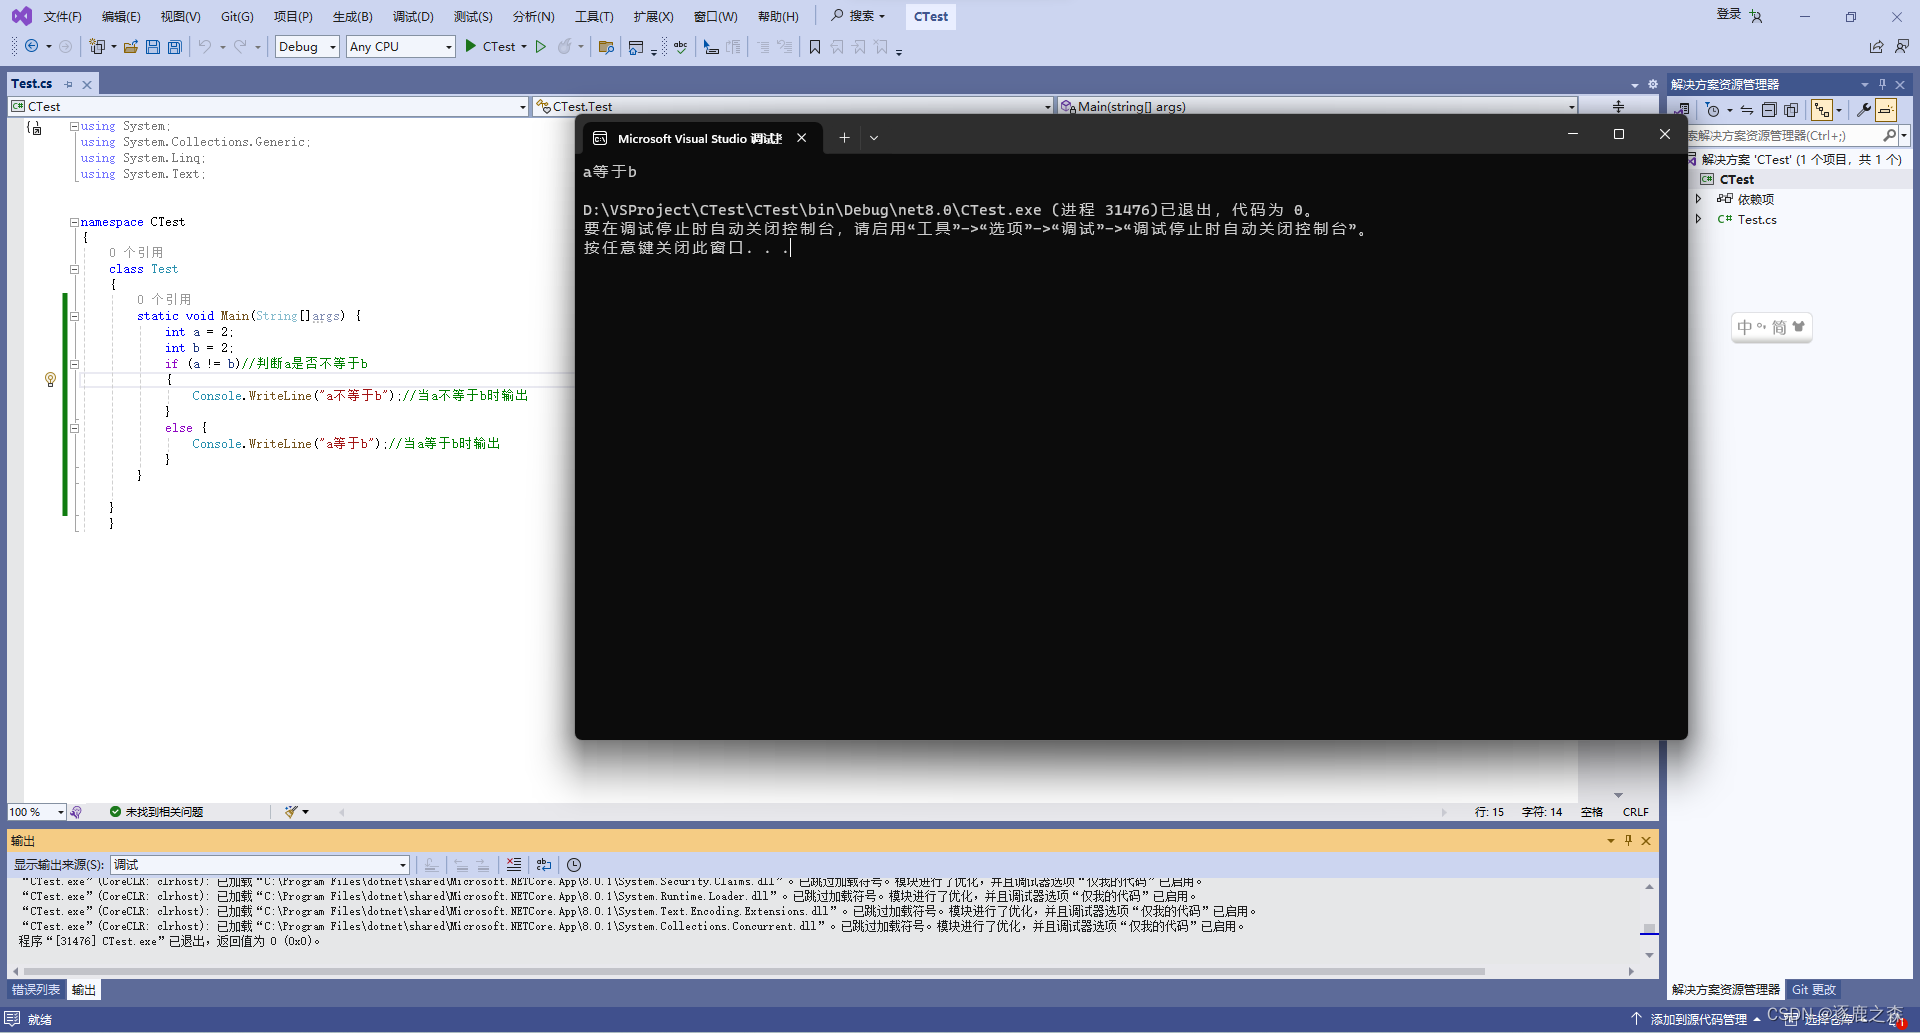Close the Microsoft Visual Studio debug console tab
1920x1033 pixels.
click(x=802, y=138)
